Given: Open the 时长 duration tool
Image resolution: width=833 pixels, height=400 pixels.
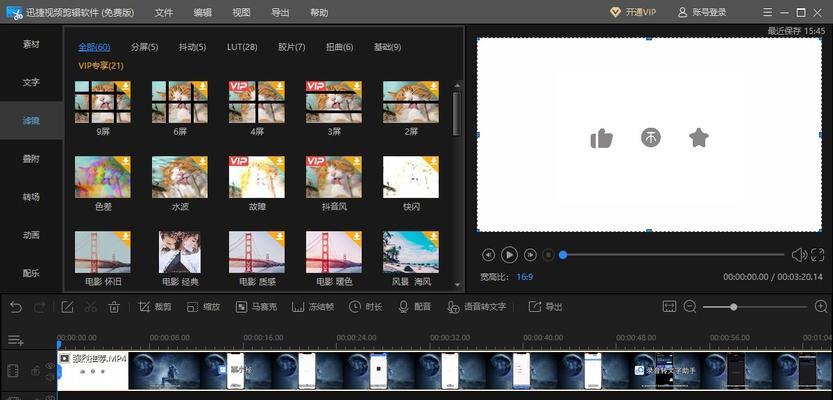Looking at the screenshot, I should tap(366, 307).
